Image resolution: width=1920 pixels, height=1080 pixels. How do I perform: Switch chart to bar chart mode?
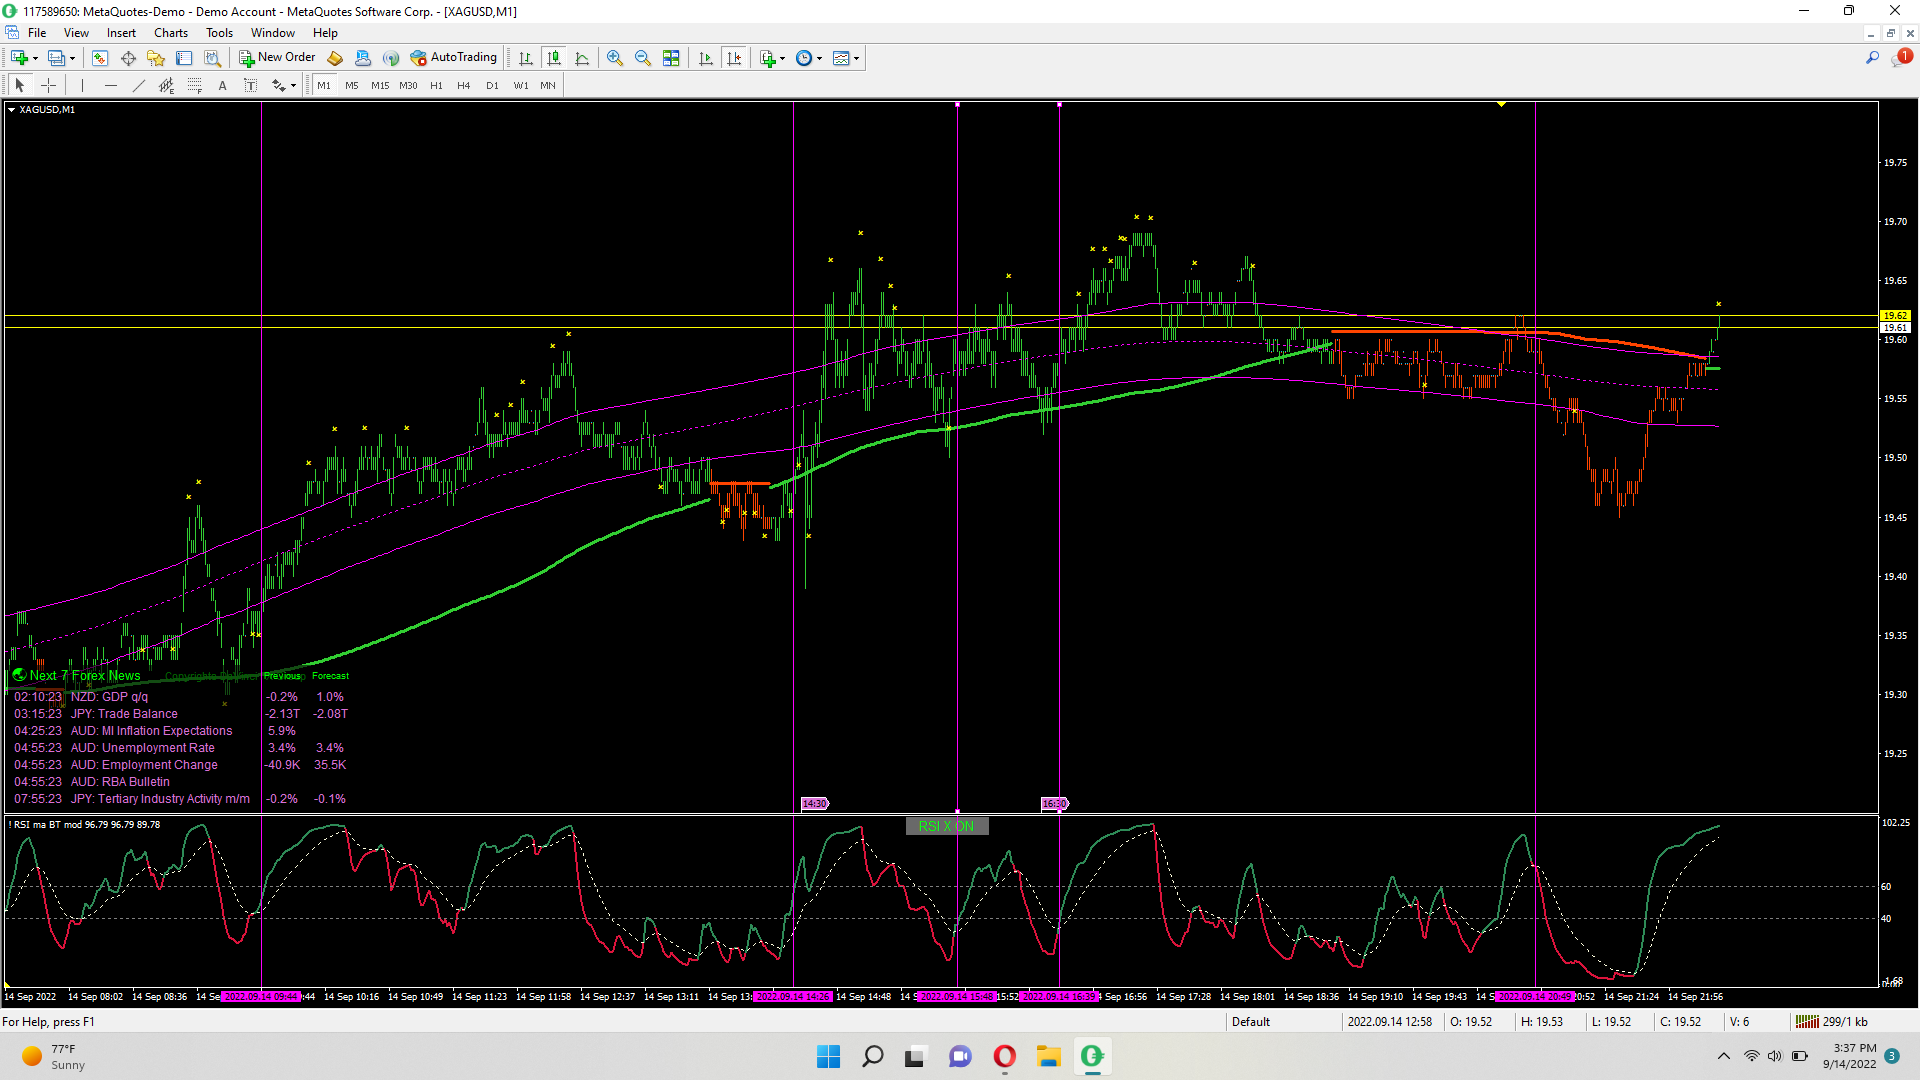tap(526, 58)
